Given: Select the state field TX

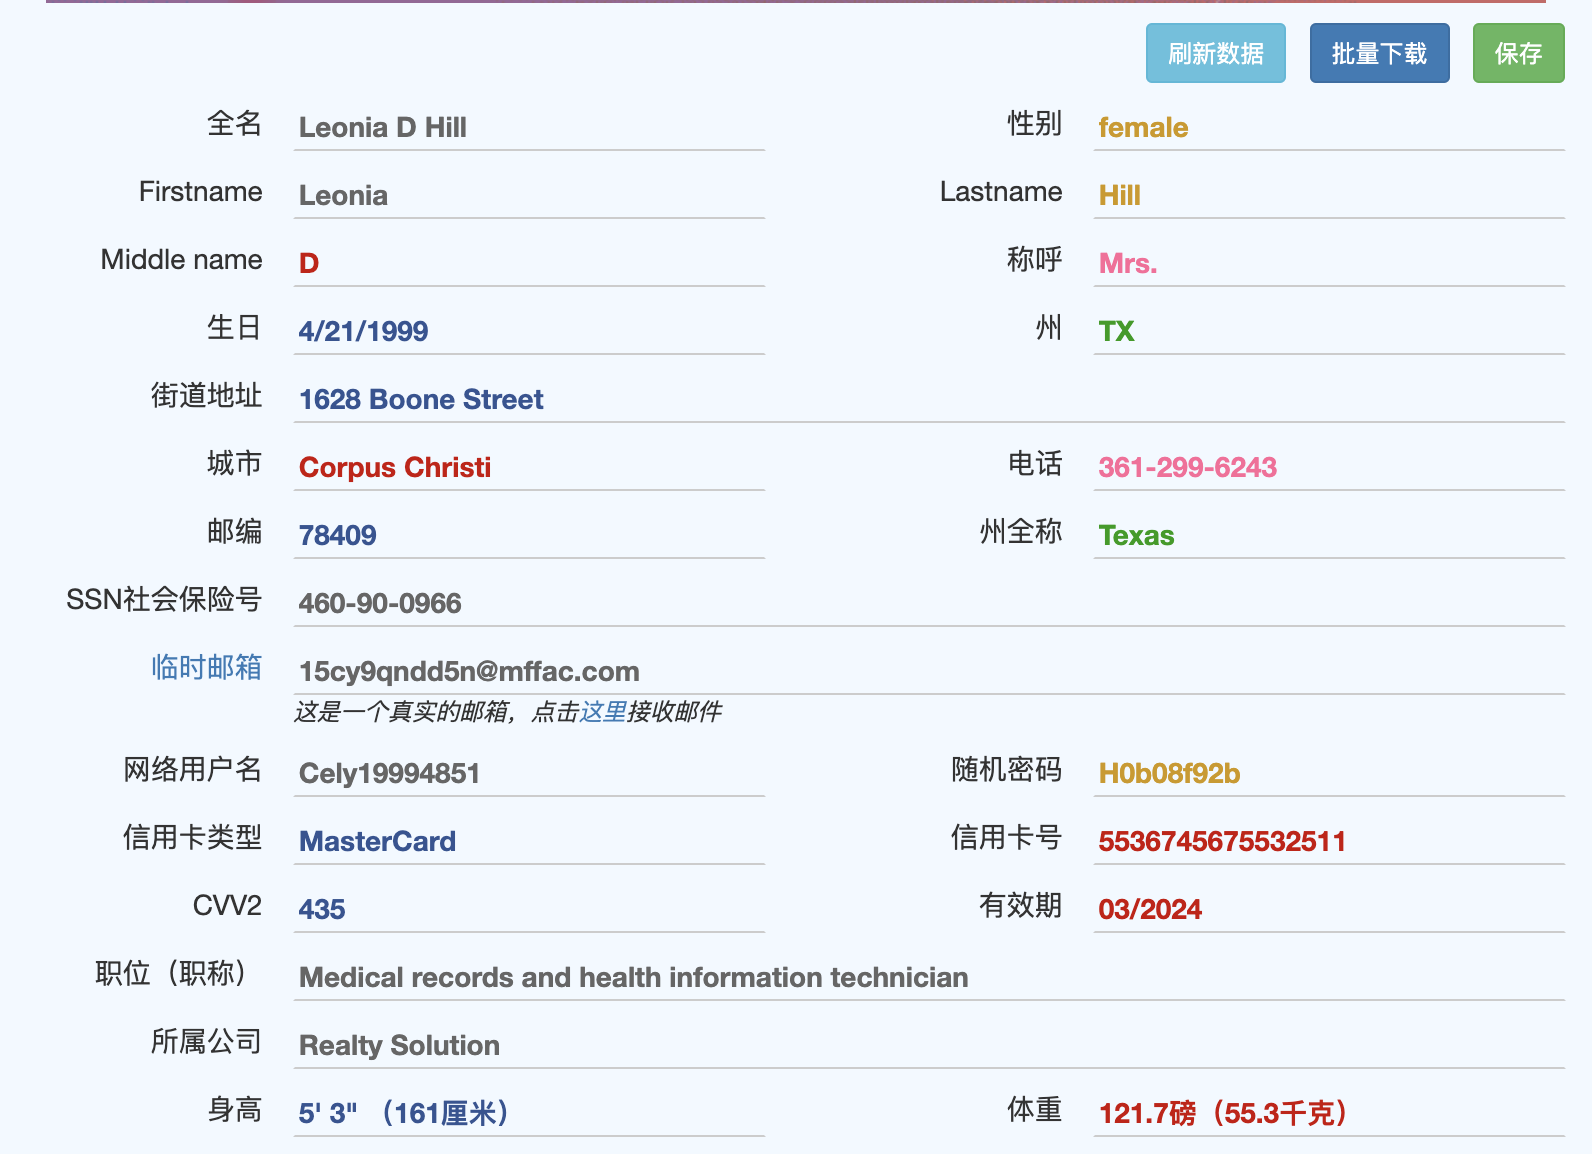Looking at the screenshot, I should click(1329, 331).
